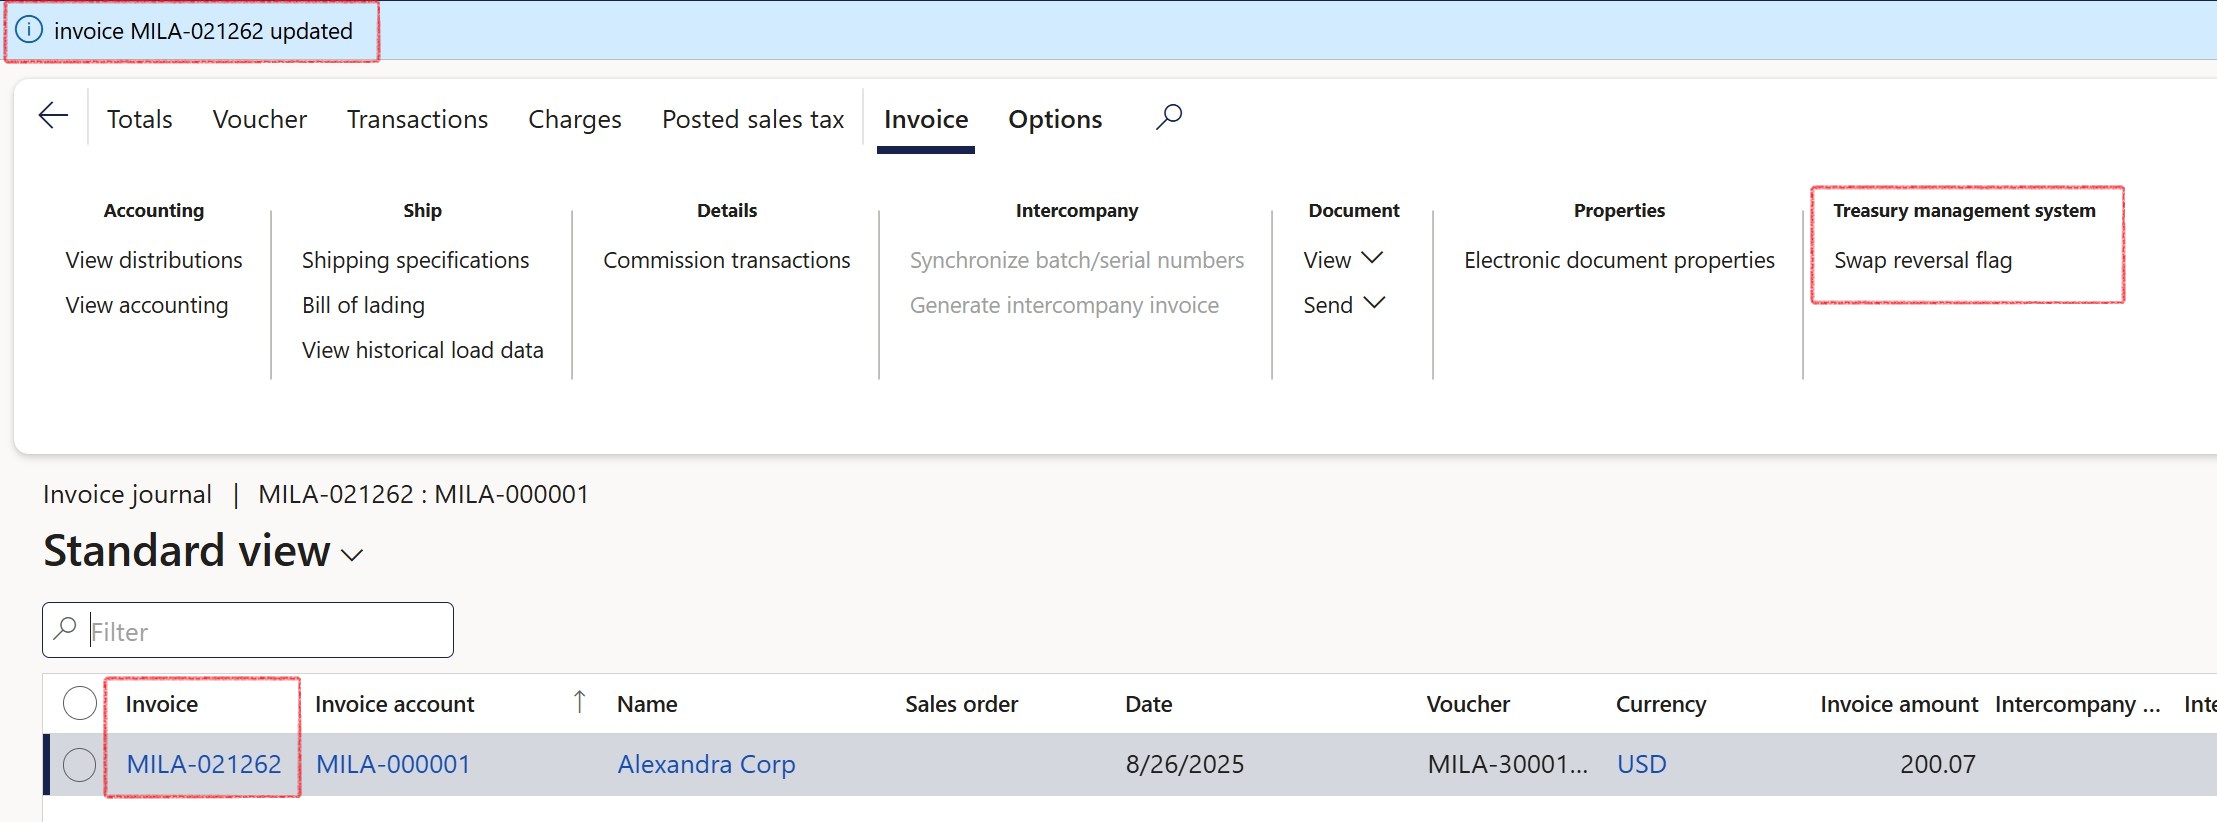Screen dimensions: 2217x822
Task: Open invoice MILA-021262 link
Action: click(x=204, y=764)
